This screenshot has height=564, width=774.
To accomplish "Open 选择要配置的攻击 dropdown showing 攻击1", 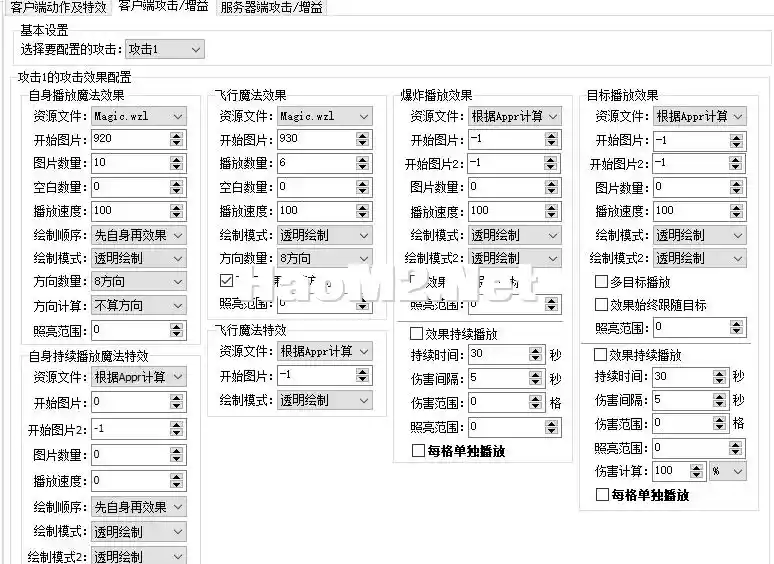I will [165, 49].
